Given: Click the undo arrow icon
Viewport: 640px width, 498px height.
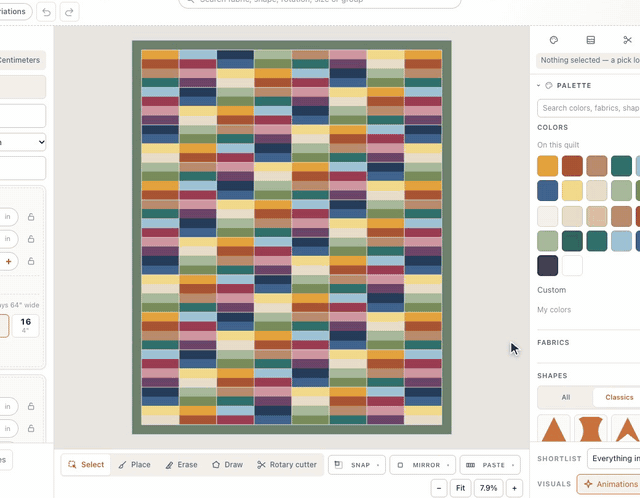Looking at the screenshot, I should click(46, 12).
